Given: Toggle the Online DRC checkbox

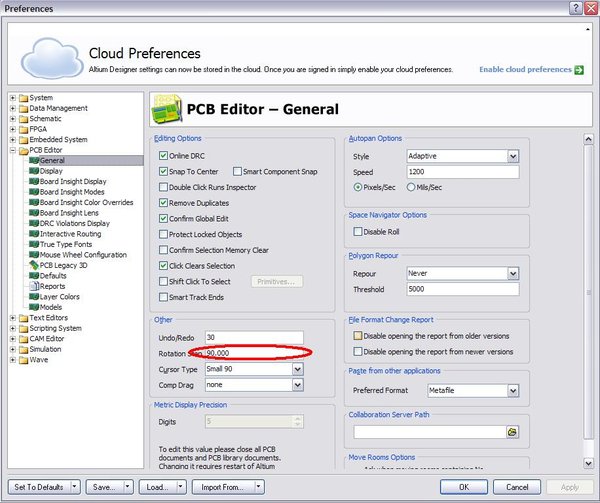Looking at the screenshot, I should coord(163,156).
